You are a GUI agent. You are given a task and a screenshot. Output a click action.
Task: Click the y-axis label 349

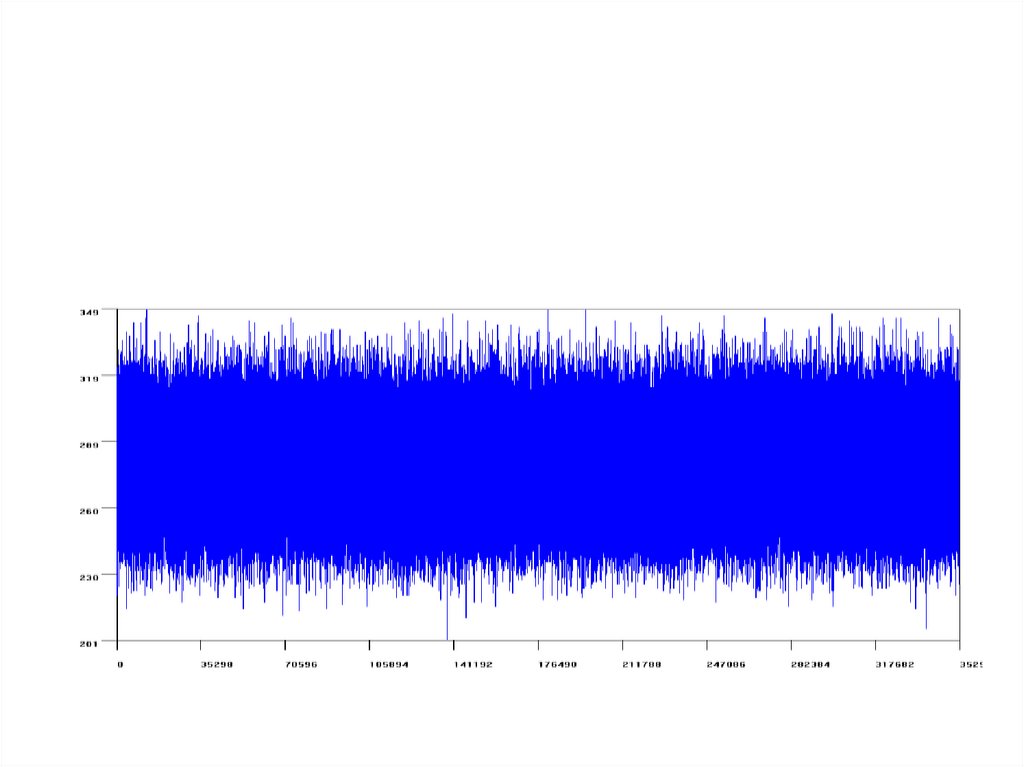(x=89, y=312)
